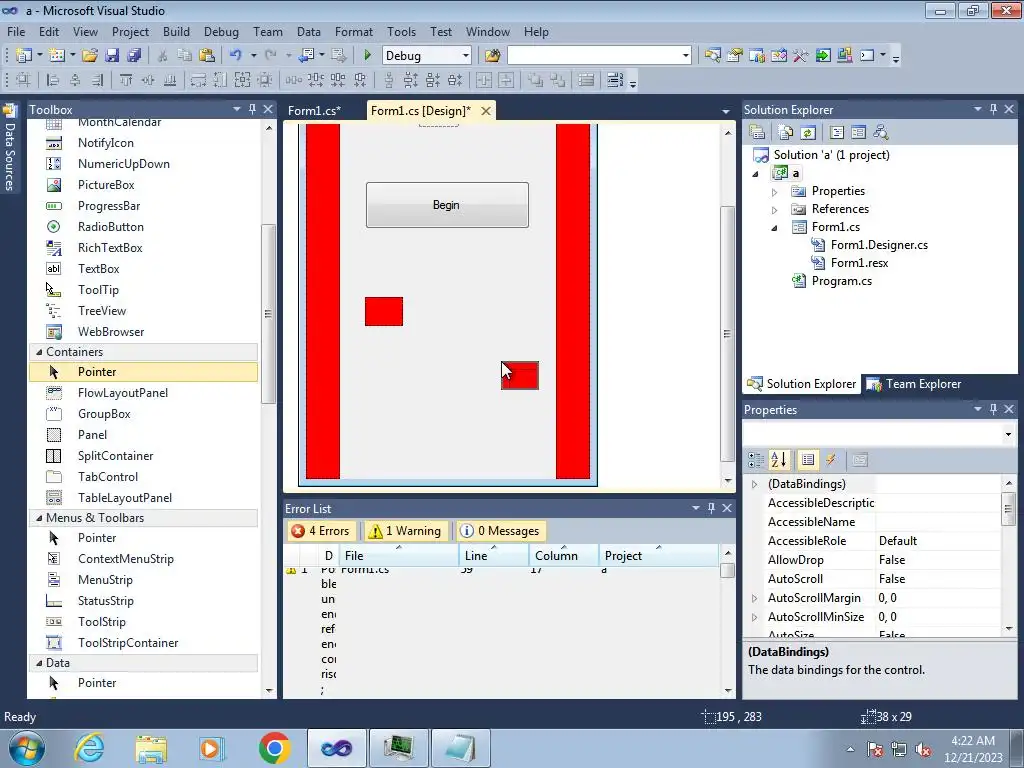Image resolution: width=1024 pixels, height=768 pixels.
Task: Open the Build menu
Action: pos(176,31)
